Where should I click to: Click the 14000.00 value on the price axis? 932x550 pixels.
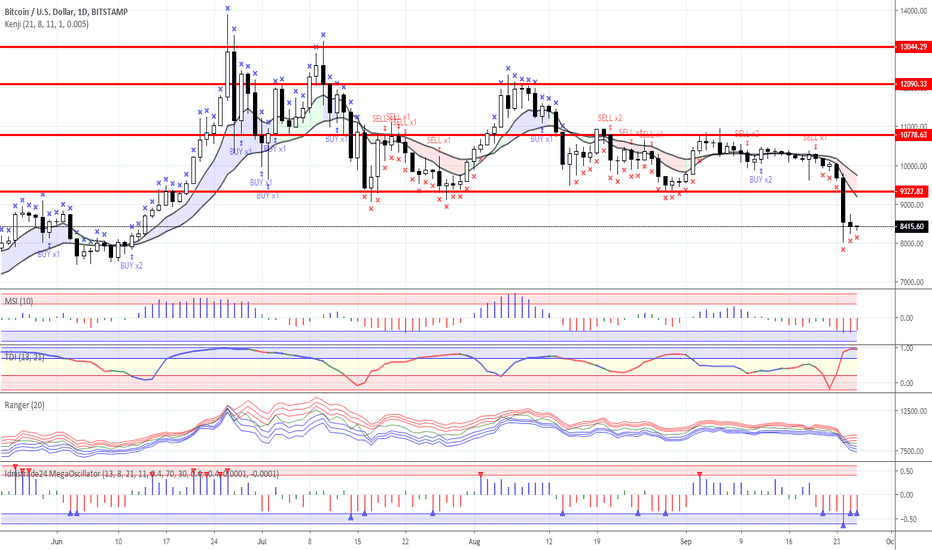(912, 11)
